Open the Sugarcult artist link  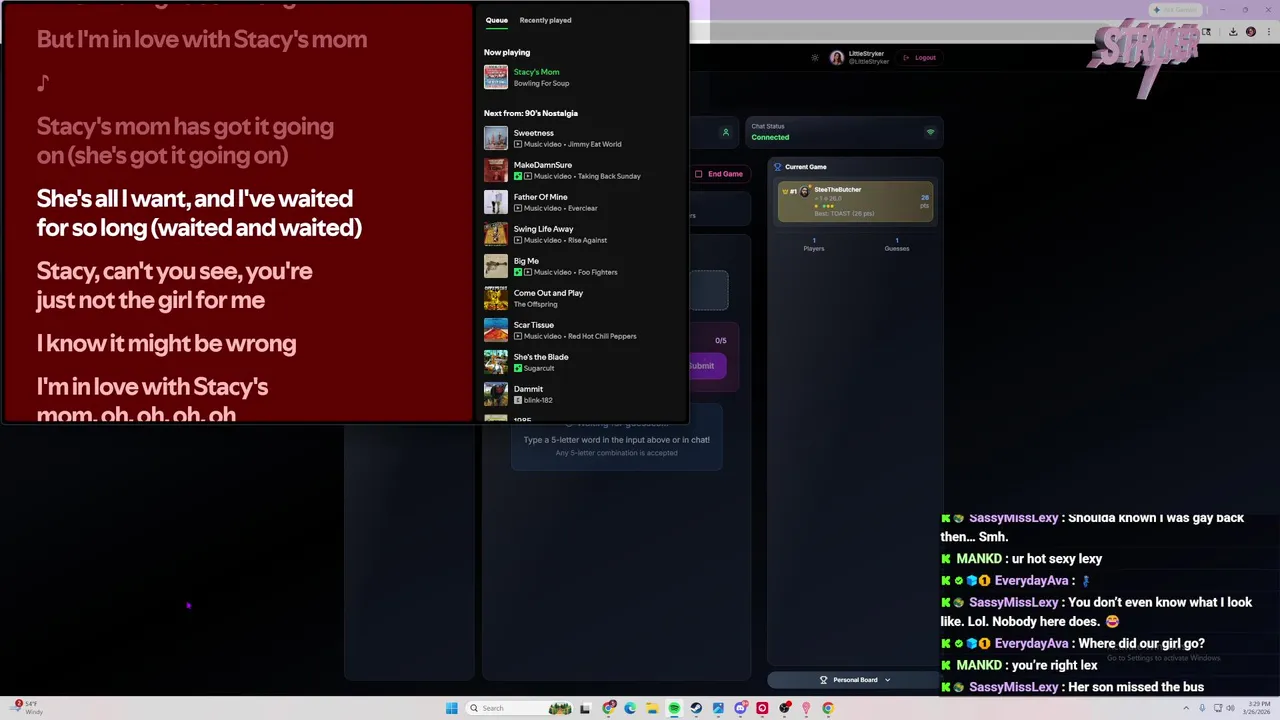point(539,368)
